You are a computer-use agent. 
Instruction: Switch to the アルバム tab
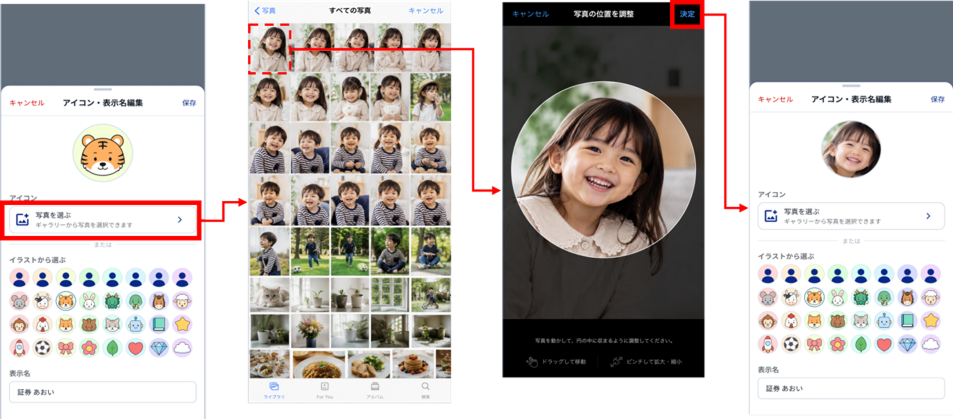pos(375,390)
